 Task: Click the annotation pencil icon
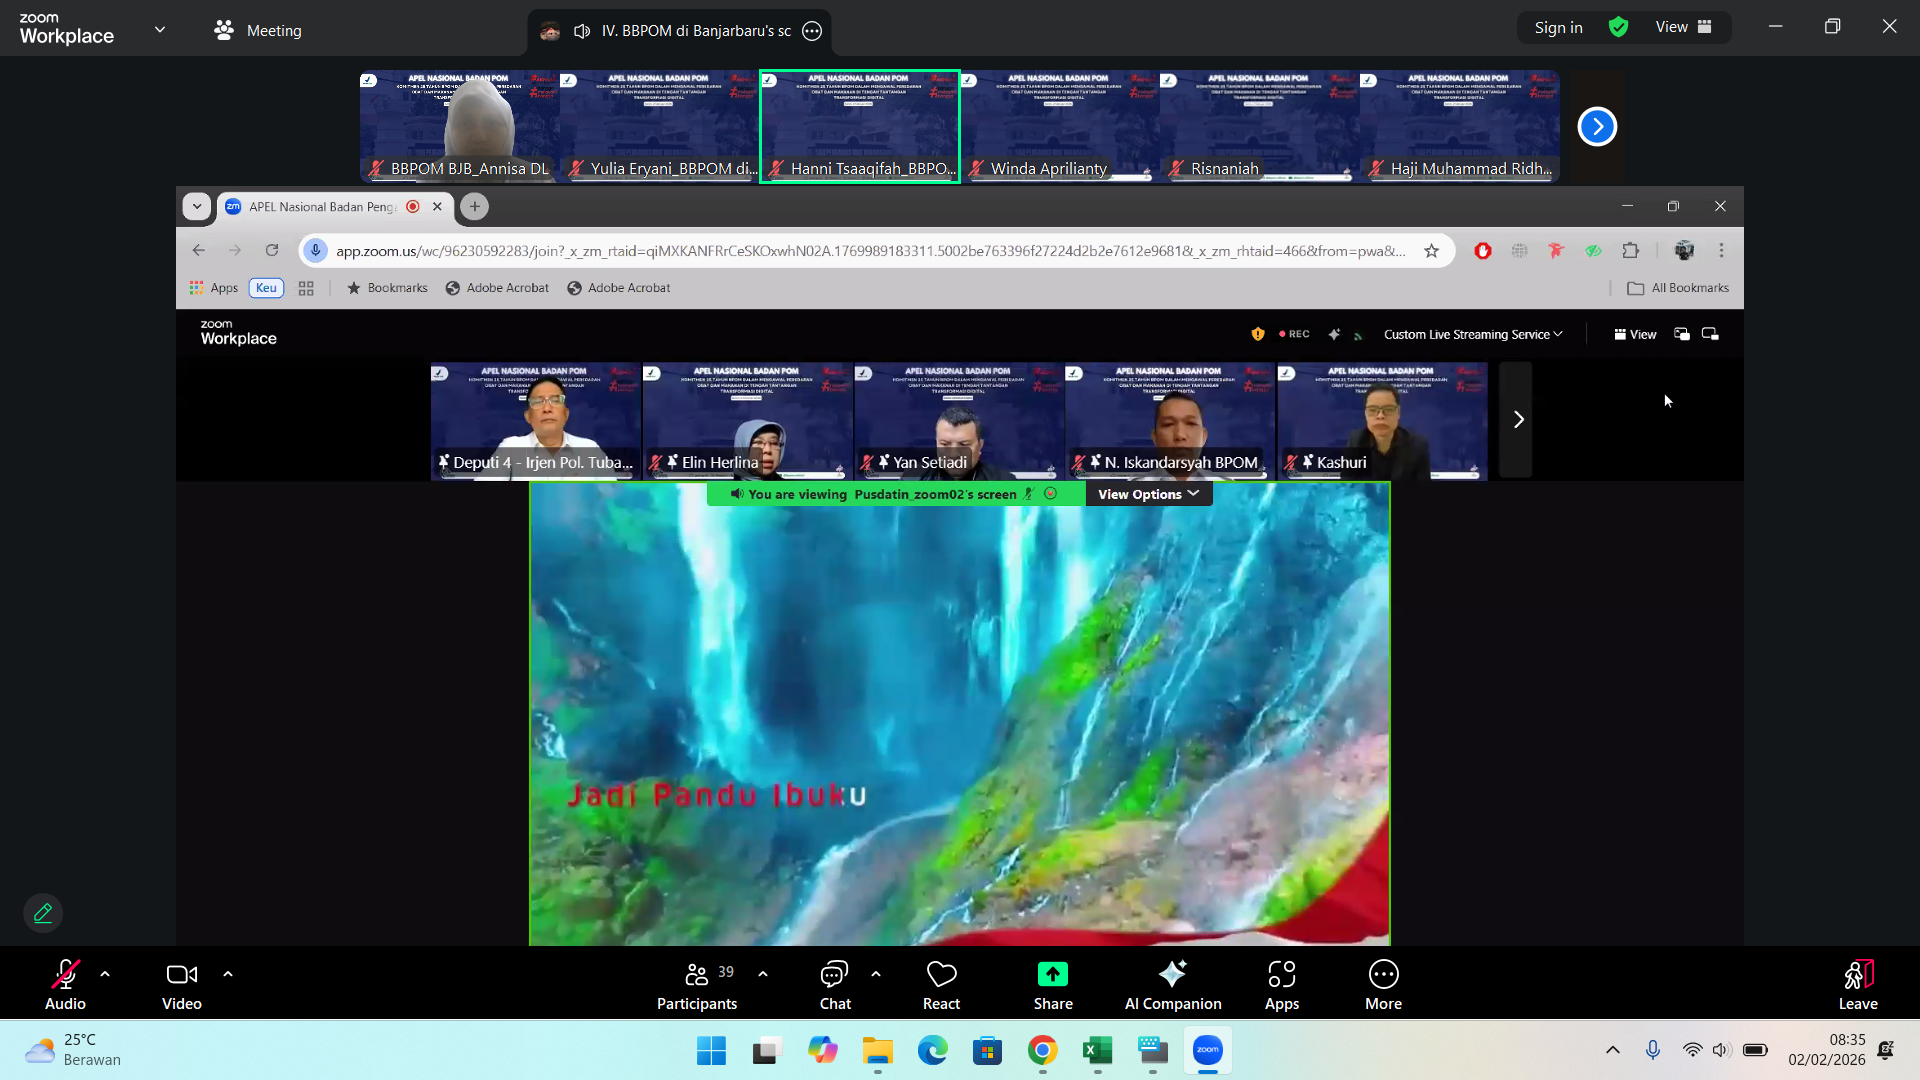[43, 913]
